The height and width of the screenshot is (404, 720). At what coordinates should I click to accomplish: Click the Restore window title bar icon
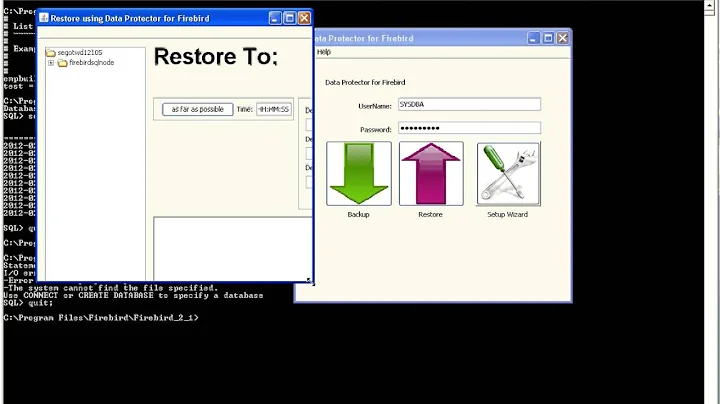pyautogui.click(x=44, y=18)
